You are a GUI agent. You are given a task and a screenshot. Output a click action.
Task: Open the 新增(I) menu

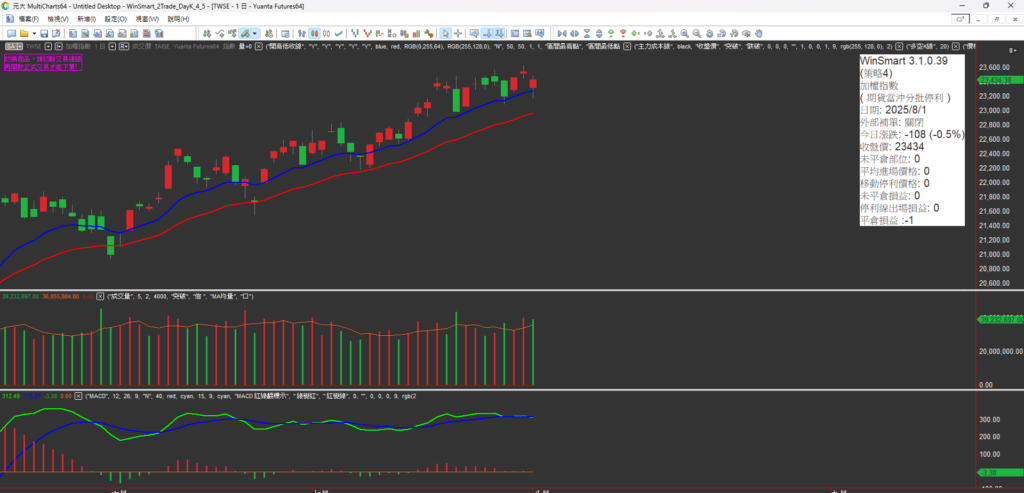(x=87, y=19)
